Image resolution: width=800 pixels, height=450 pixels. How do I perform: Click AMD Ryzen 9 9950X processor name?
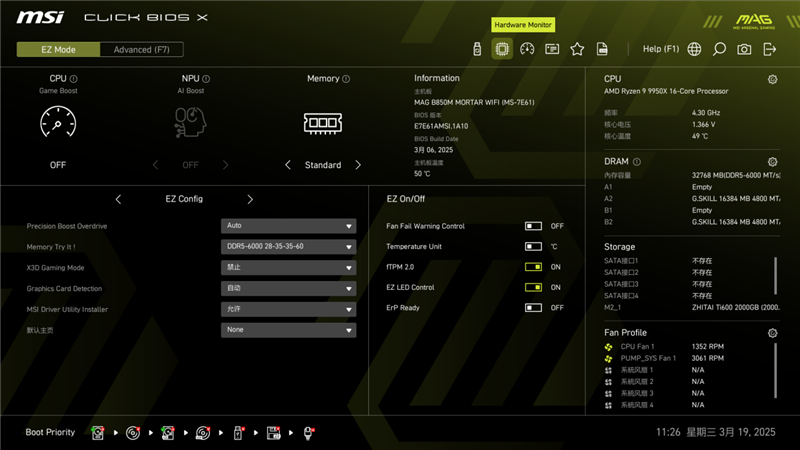(x=666, y=91)
